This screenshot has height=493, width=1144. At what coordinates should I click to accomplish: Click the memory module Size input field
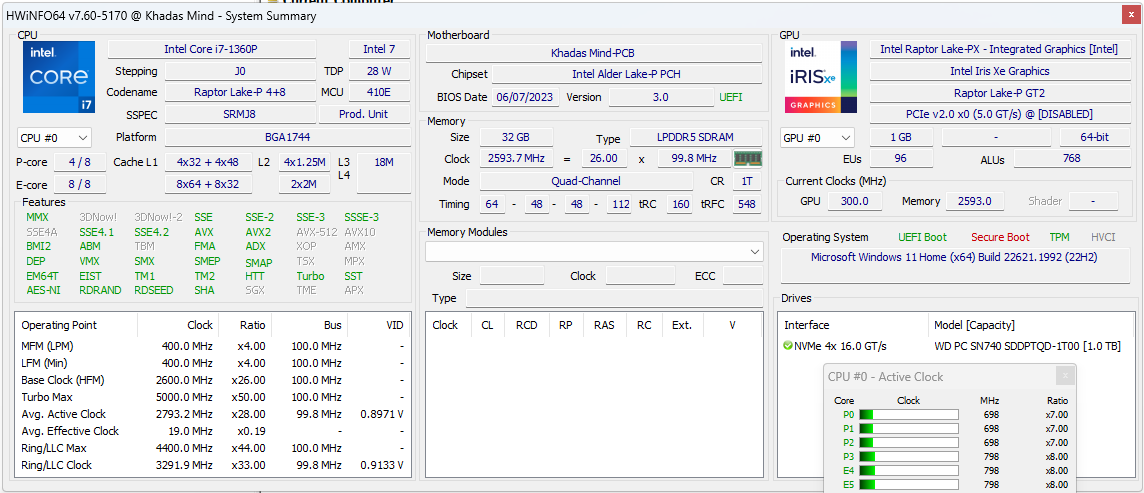pyautogui.click(x=512, y=276)
